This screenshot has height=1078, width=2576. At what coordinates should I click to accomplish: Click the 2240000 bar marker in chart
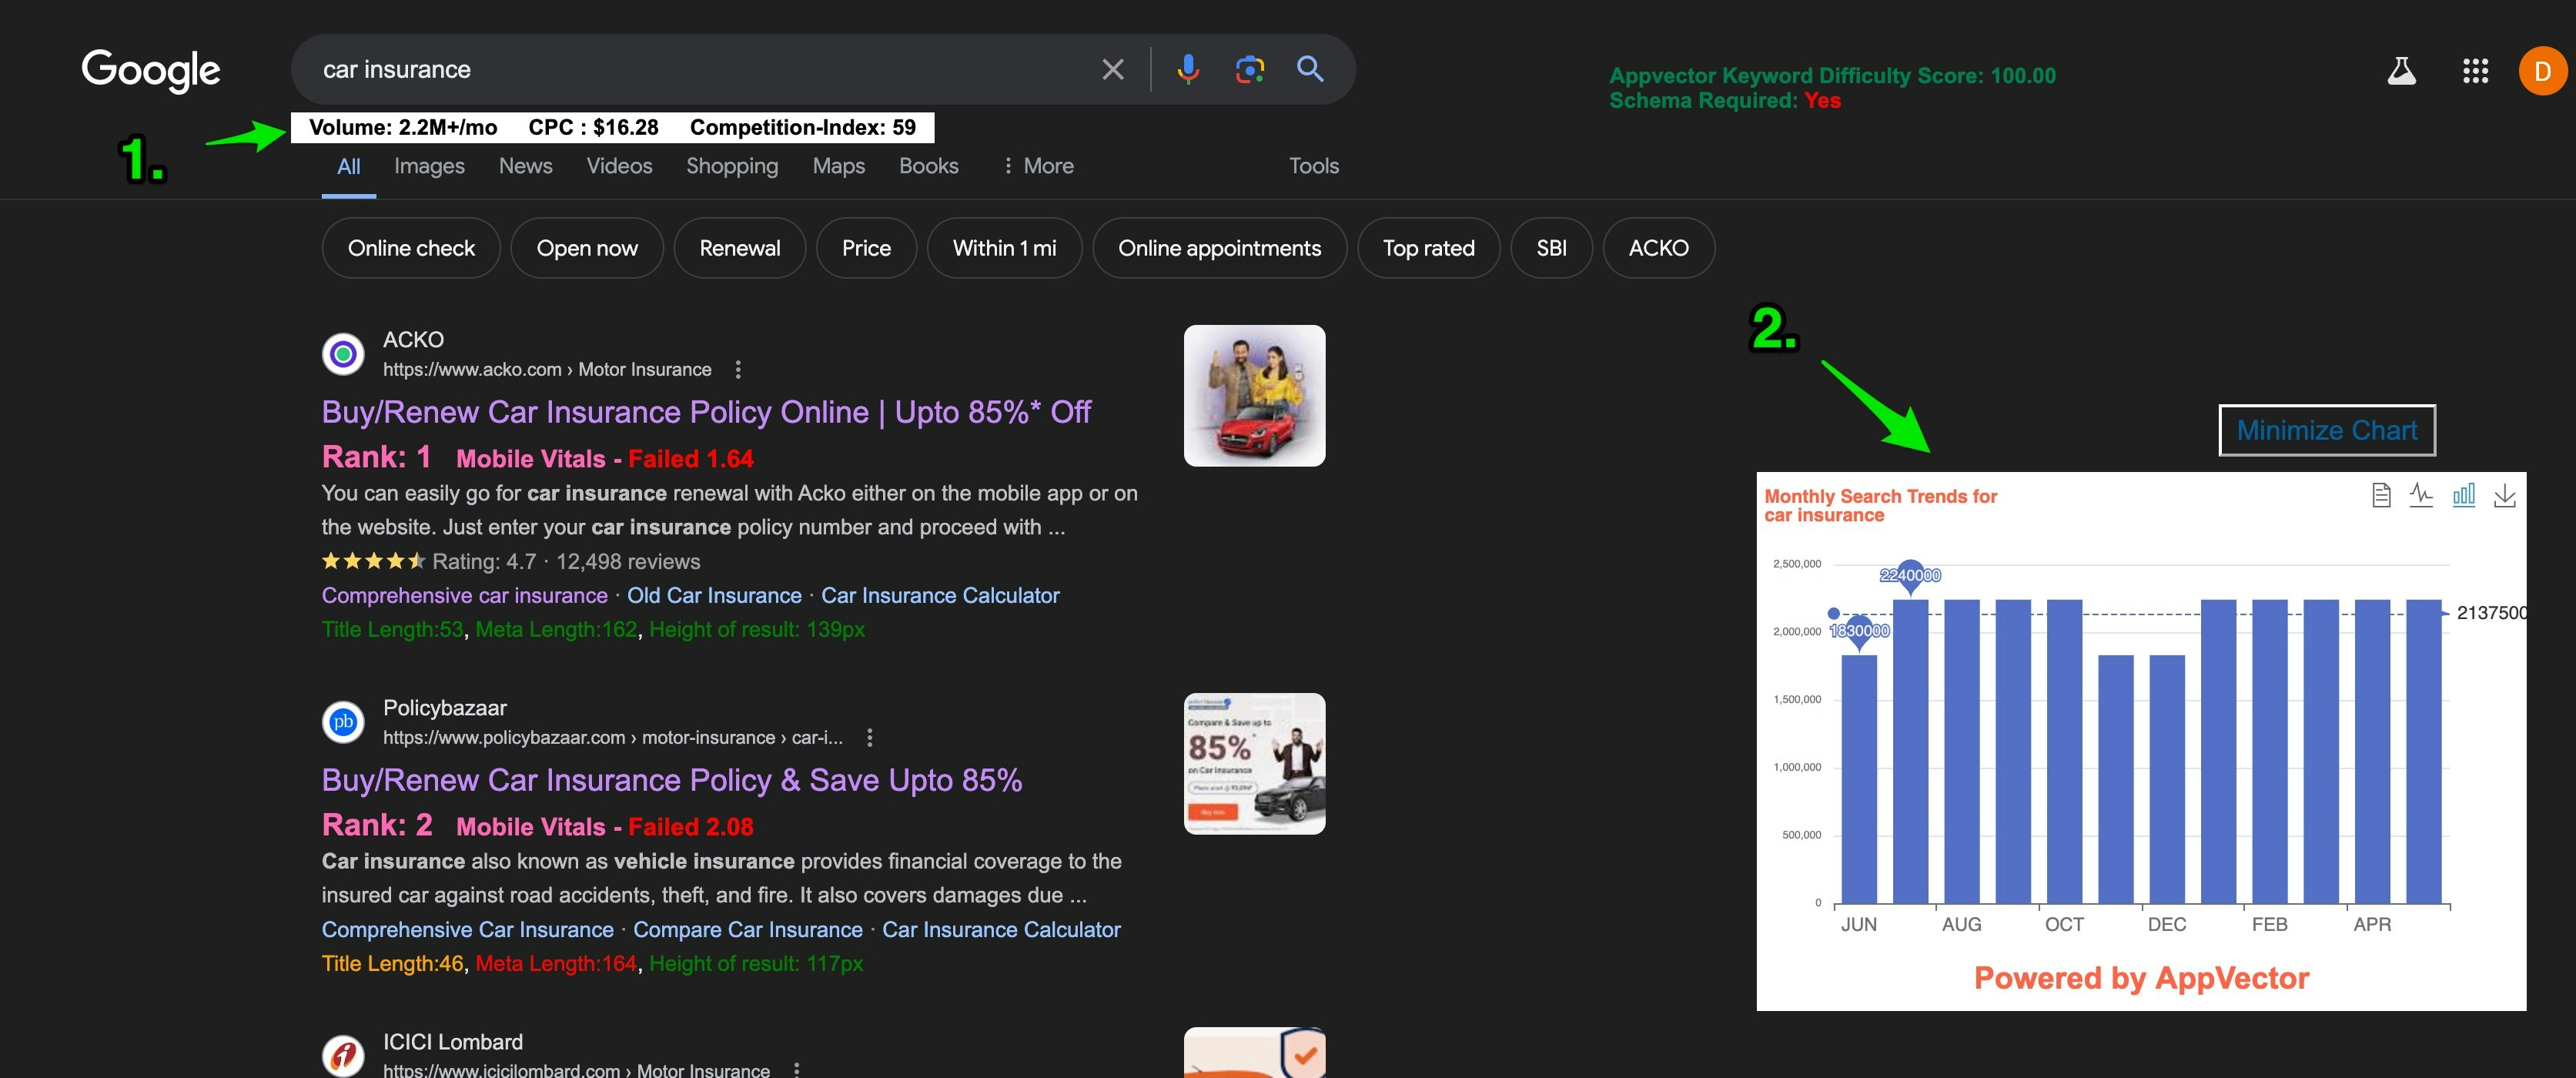(1910, 576)
